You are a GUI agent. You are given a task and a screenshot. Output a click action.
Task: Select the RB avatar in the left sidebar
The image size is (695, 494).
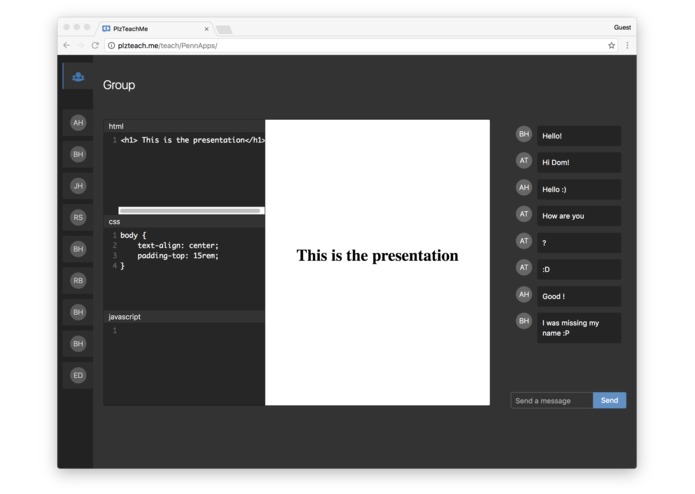[x=78, y=280]
